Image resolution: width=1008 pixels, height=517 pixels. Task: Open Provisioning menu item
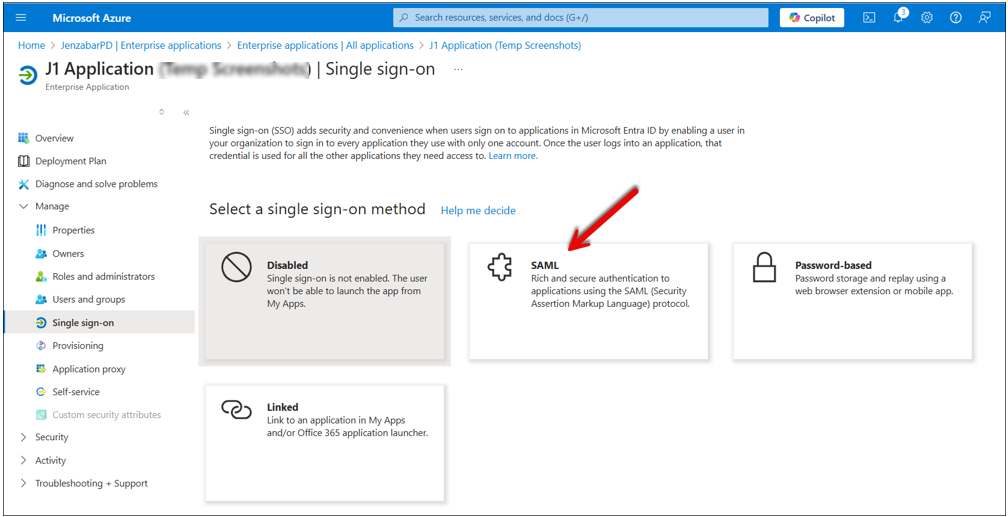(78, 346)
